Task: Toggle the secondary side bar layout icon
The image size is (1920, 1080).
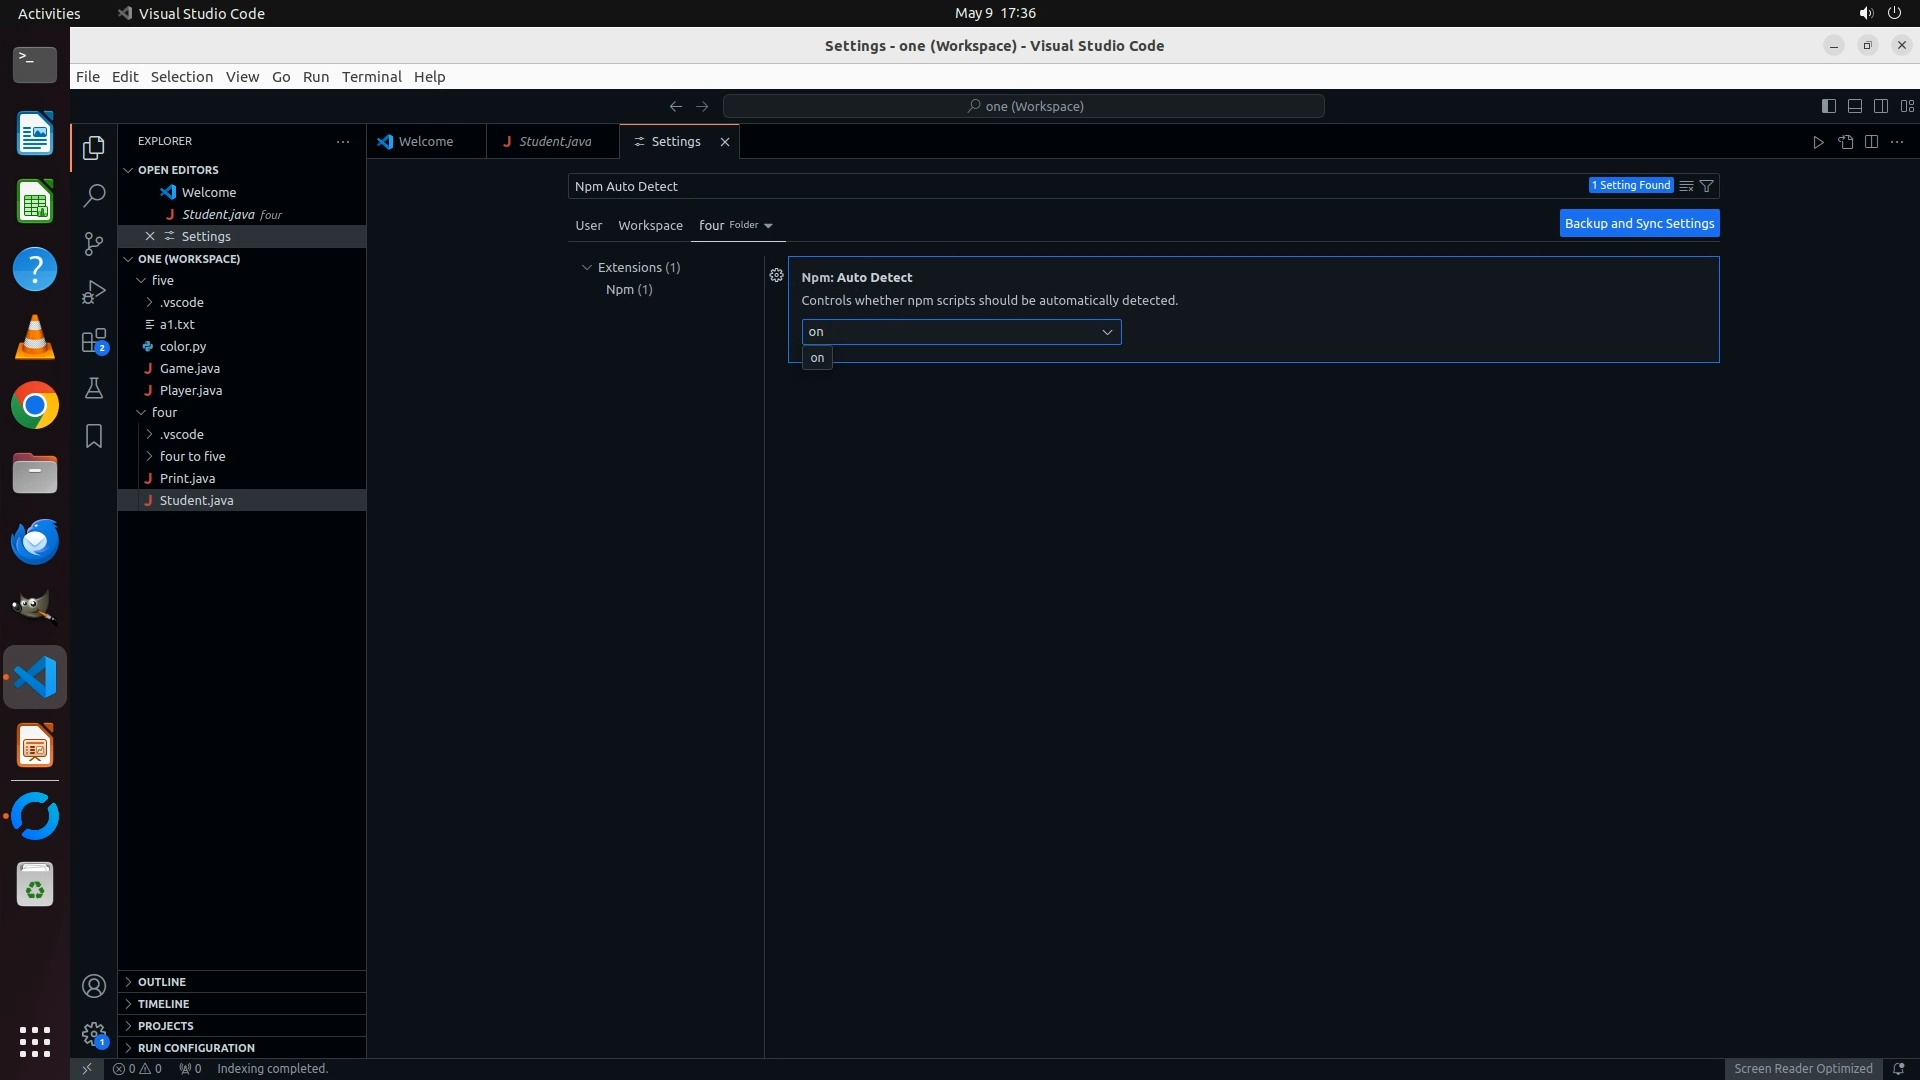Action: pyautogui.click(x=1880, y=106)
